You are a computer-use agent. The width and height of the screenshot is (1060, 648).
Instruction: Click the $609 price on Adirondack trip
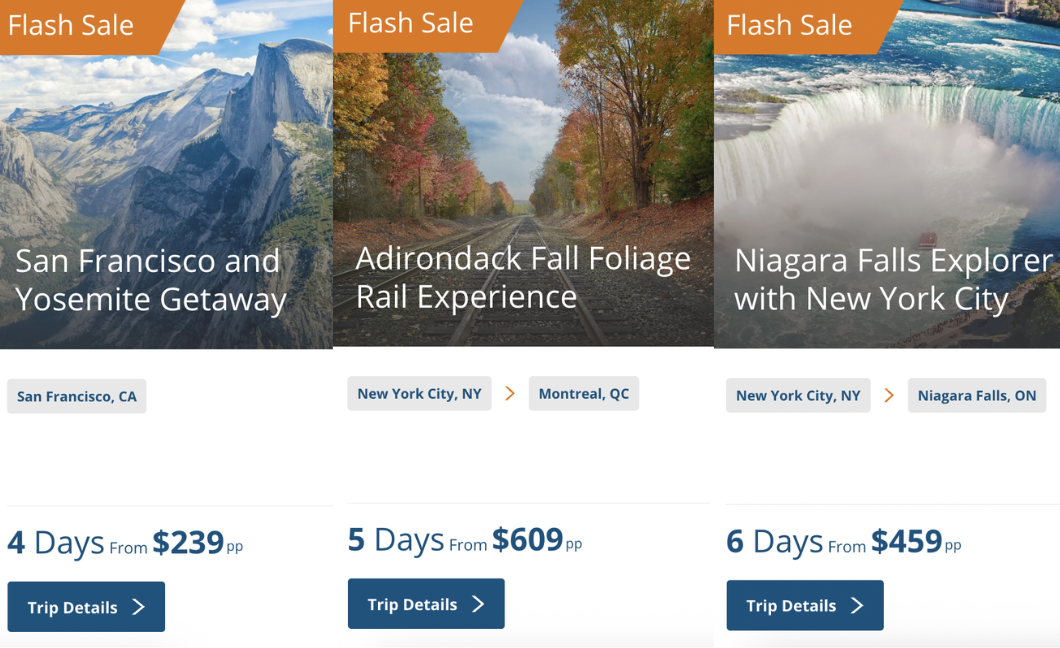click(x=528, y=539)
